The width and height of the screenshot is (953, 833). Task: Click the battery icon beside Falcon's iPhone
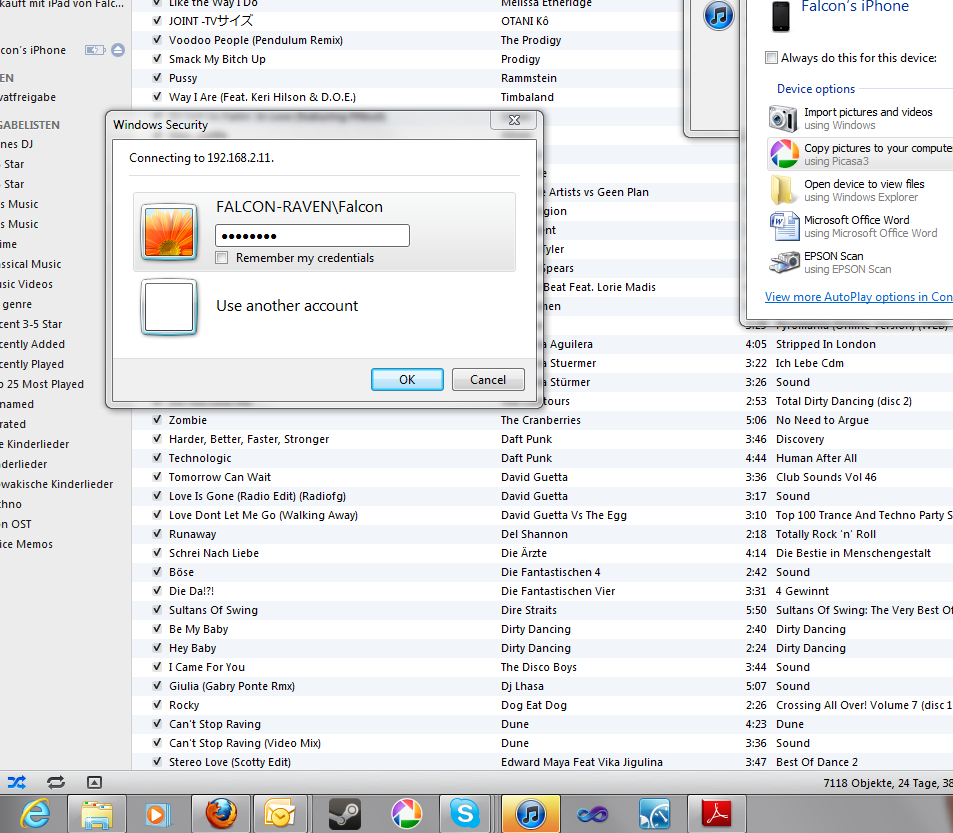click(95, 50)
